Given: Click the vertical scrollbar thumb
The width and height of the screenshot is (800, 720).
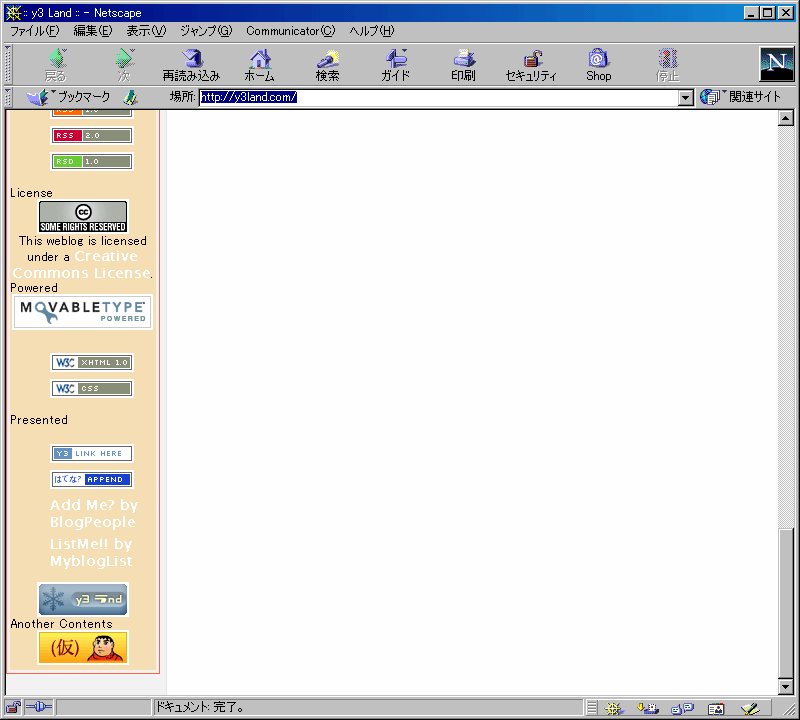Looking at the screenshot, I should click(x=786, y=604).
